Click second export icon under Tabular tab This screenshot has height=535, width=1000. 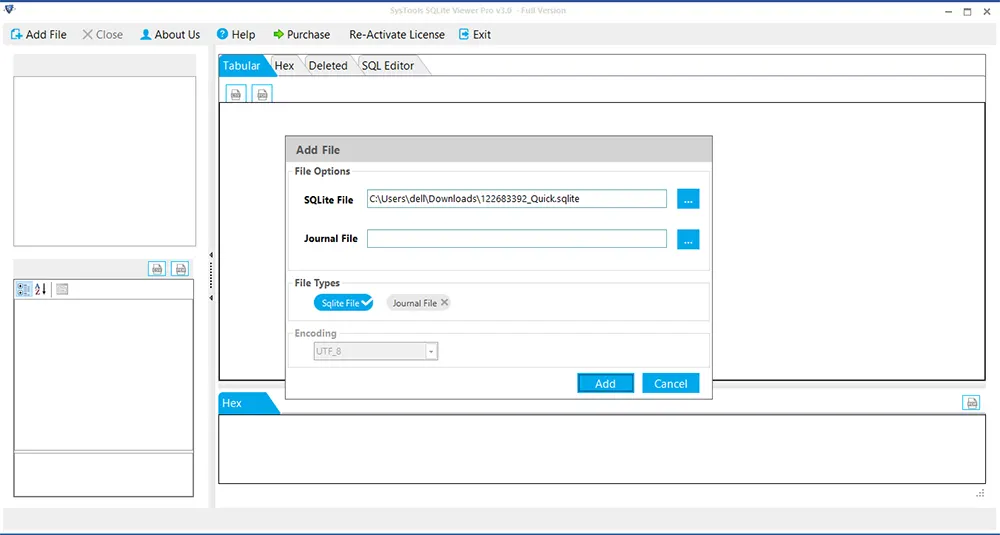(262, 94)
